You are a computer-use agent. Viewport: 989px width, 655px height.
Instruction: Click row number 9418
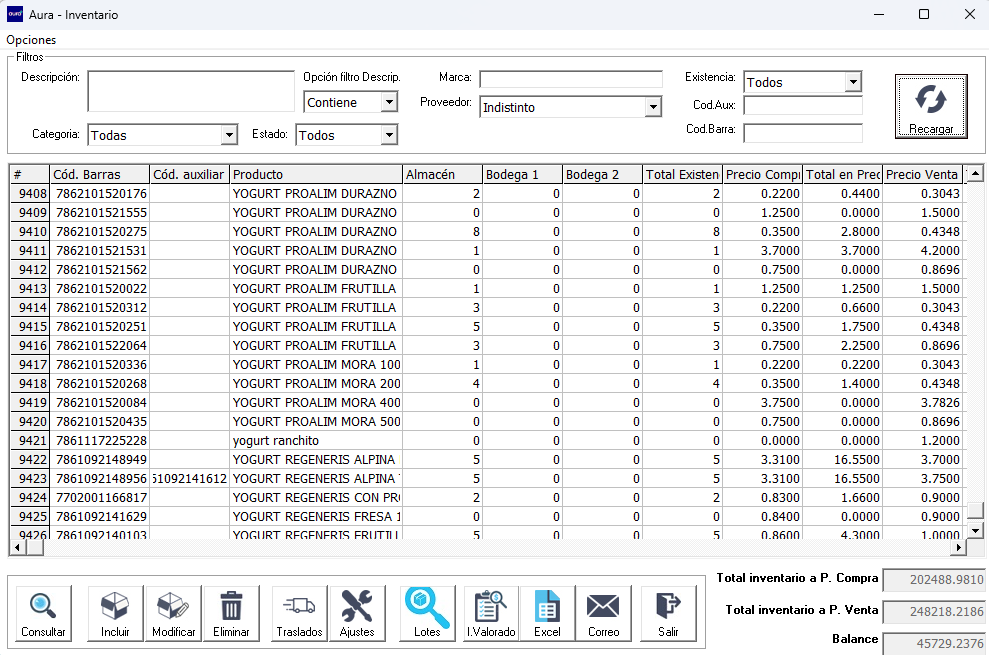tap(30, 384)
